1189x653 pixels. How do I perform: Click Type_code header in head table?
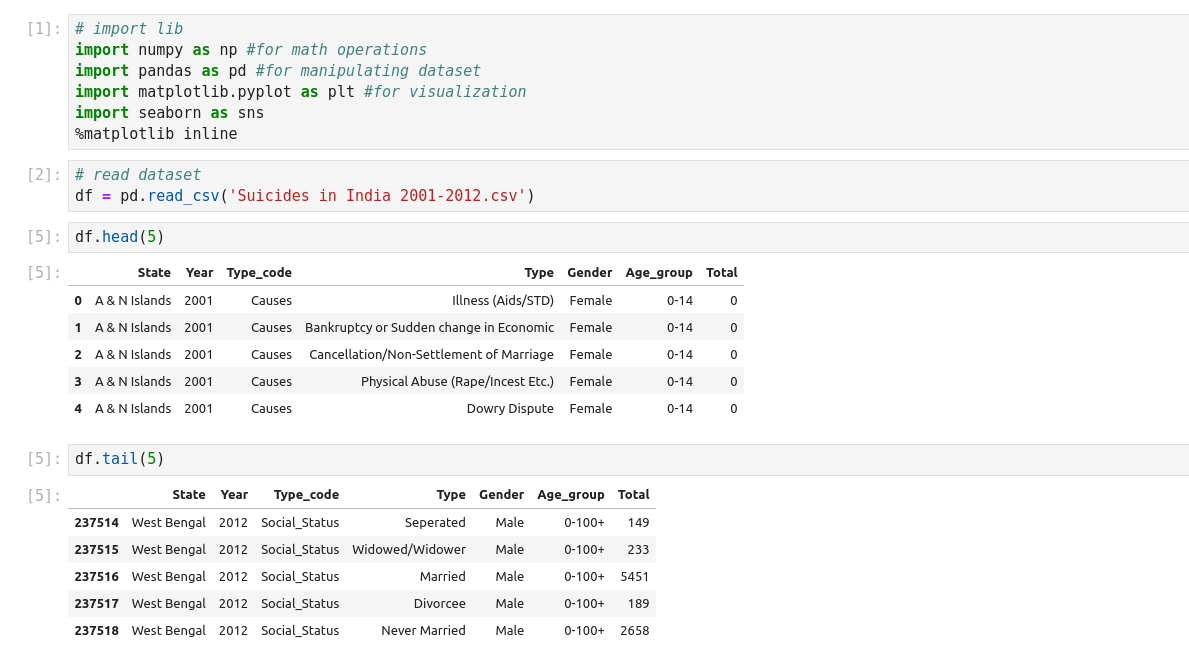[259, 273]
